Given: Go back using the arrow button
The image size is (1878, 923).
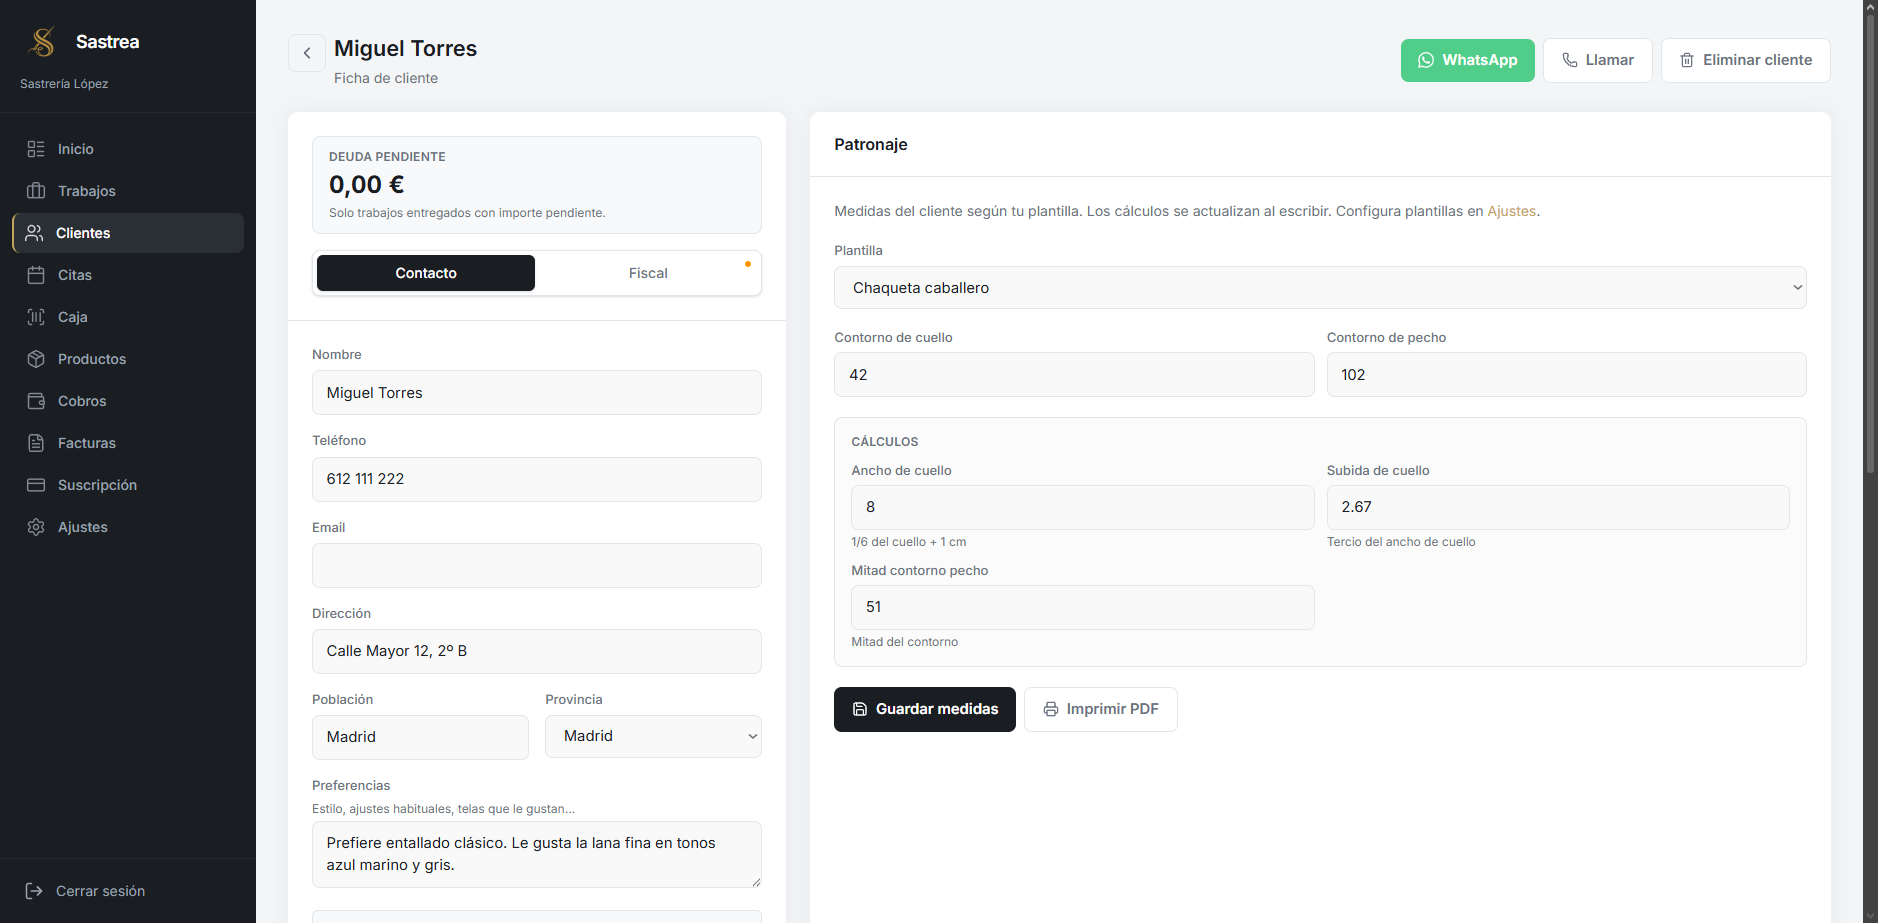Looking at the screenshot, I should point(307,53).
